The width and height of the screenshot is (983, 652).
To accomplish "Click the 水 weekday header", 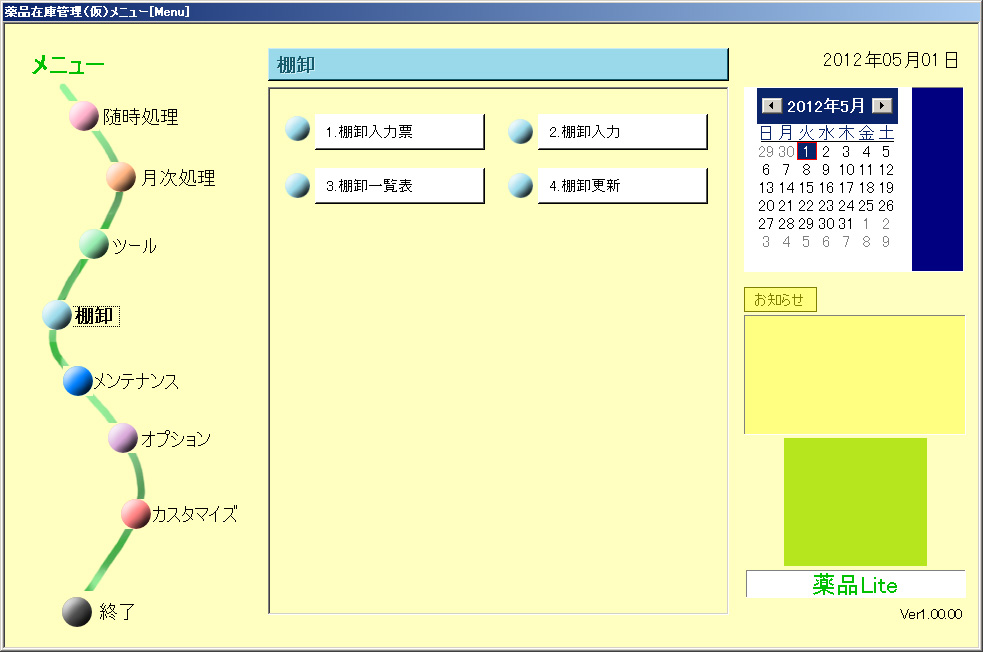I will pyautogui.click(x=826, y=133).
